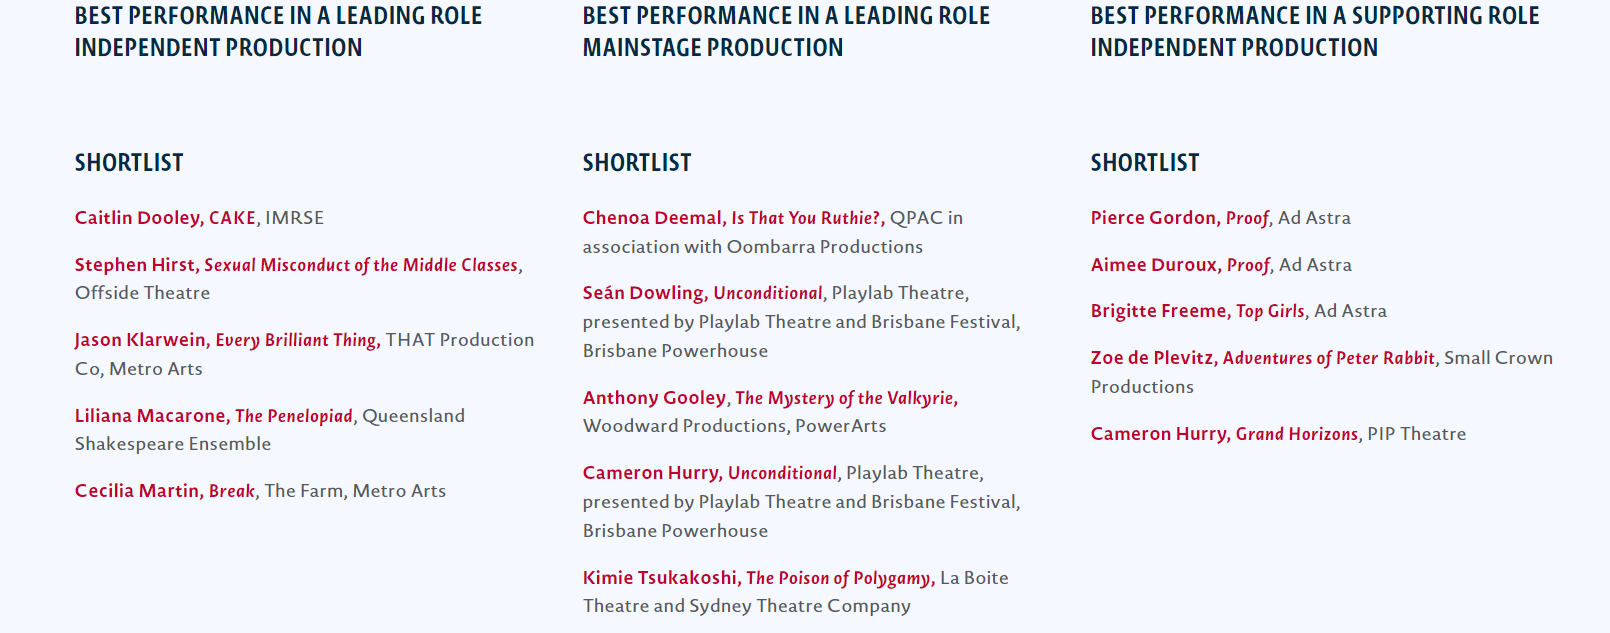Click the Shortlist heading under Supporting Role

[x=1145, y=162]
